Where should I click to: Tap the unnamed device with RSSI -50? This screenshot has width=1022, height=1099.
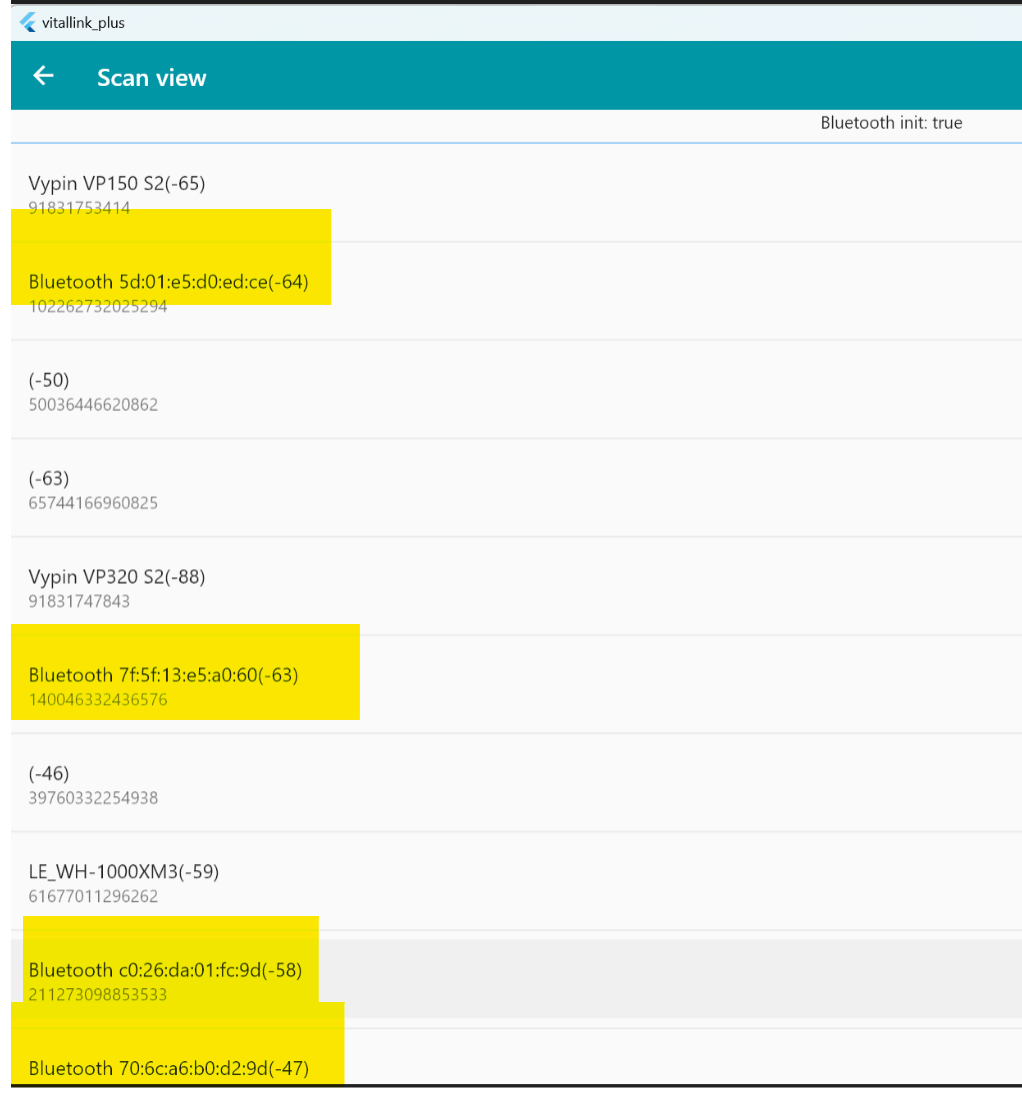pos(516,390)
